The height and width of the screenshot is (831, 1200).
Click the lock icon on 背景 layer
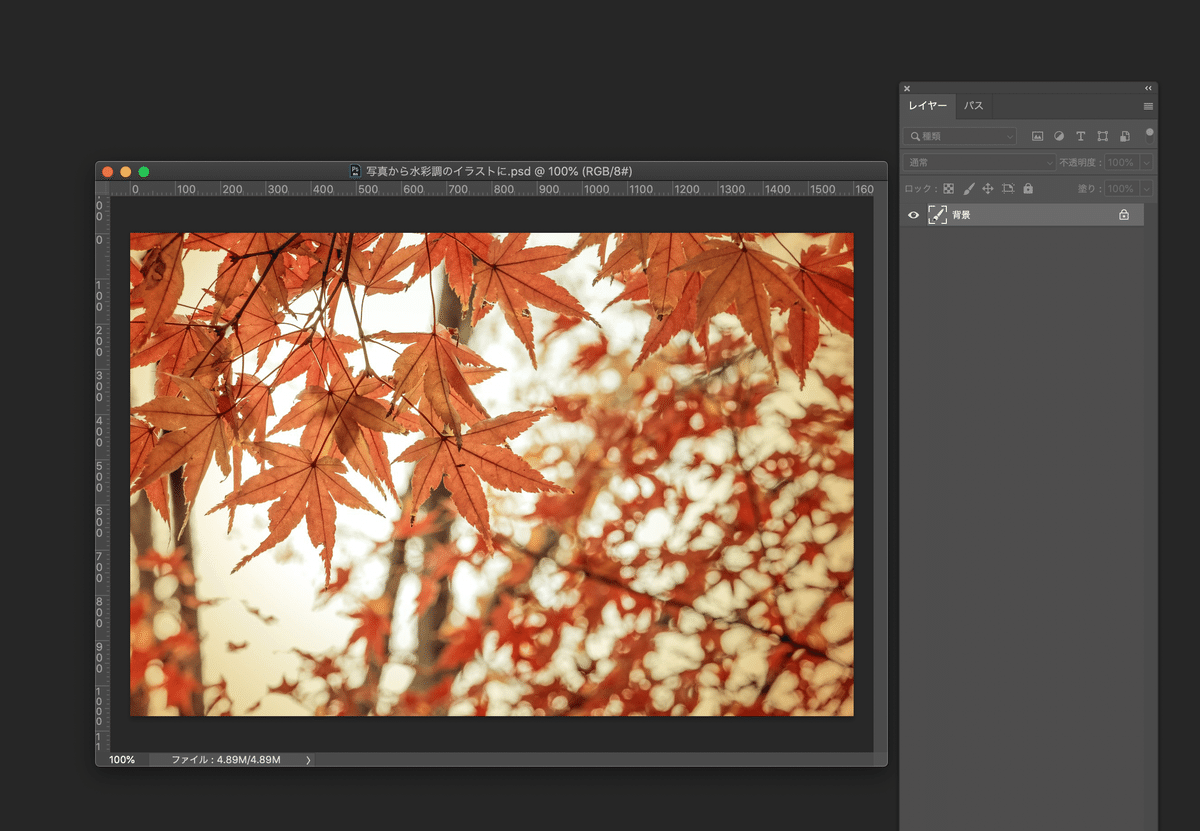coord(1124,215)
